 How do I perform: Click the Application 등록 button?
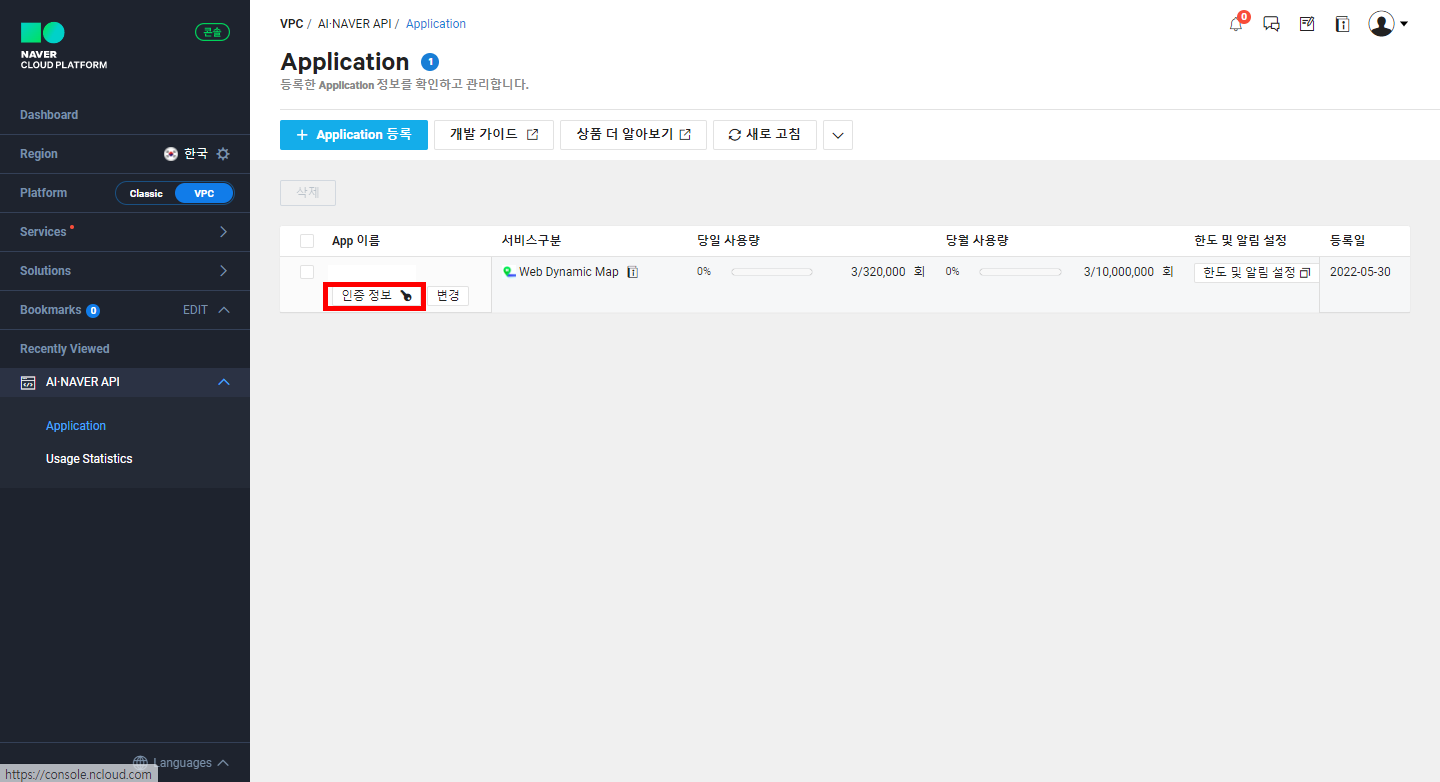tap(354, 135)
